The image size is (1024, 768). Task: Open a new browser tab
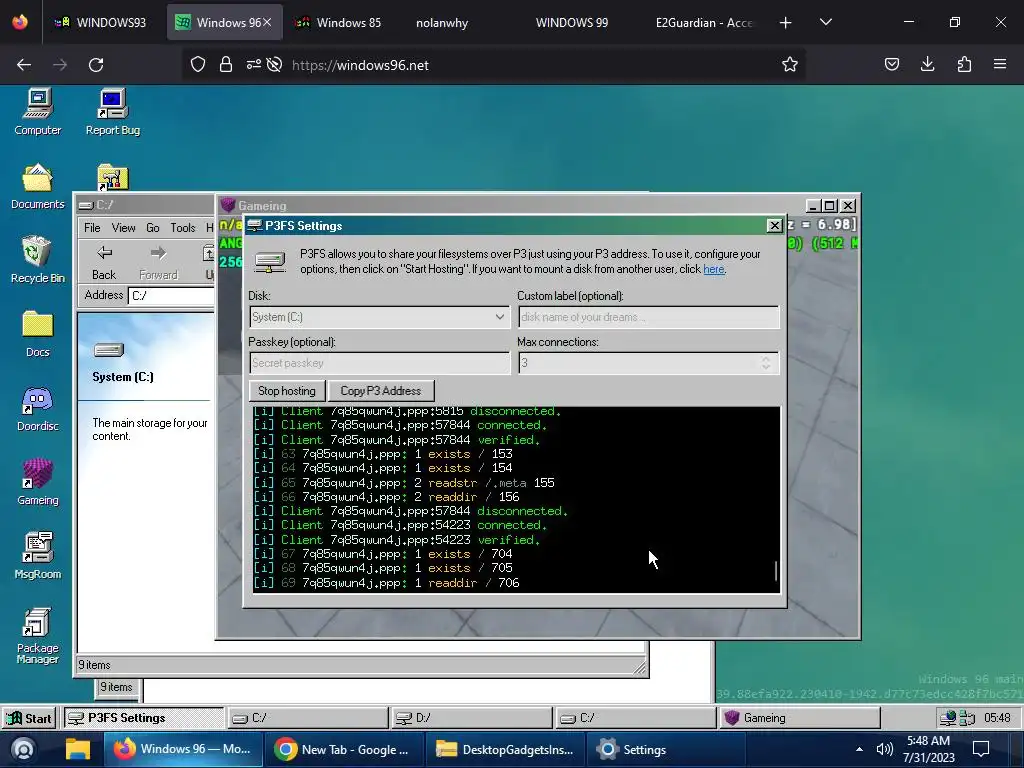786,23
